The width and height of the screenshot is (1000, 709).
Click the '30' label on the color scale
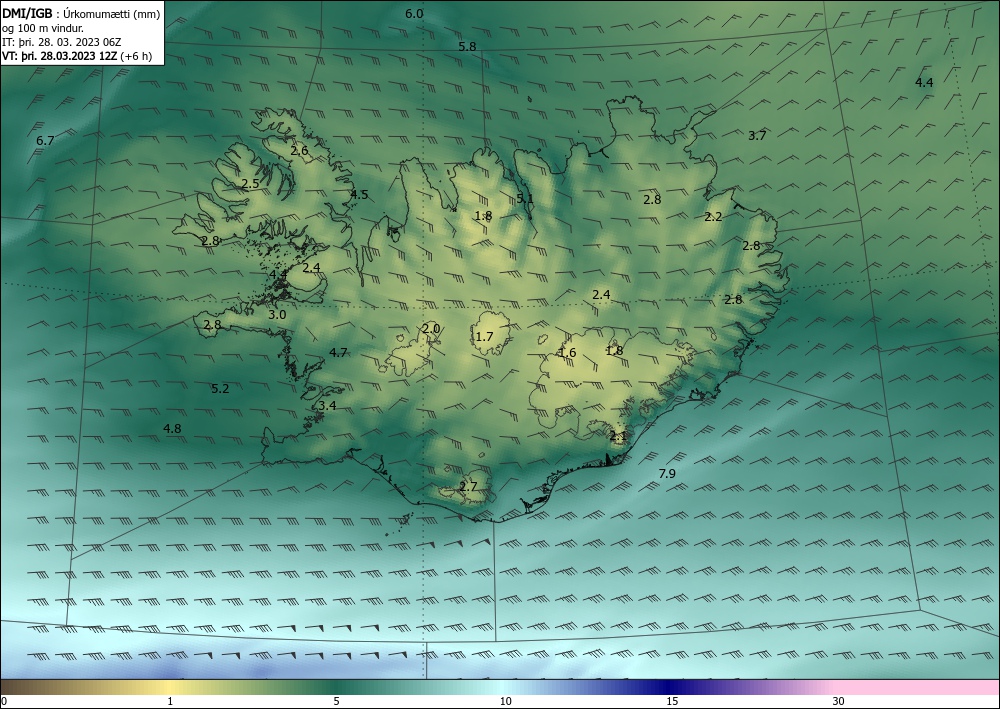[838, 701]
